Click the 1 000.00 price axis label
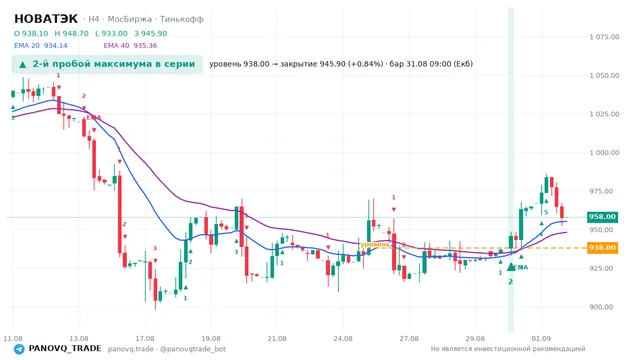Image resolution: width=640 pixels, height=360 pixels. [x=604, y=153]
